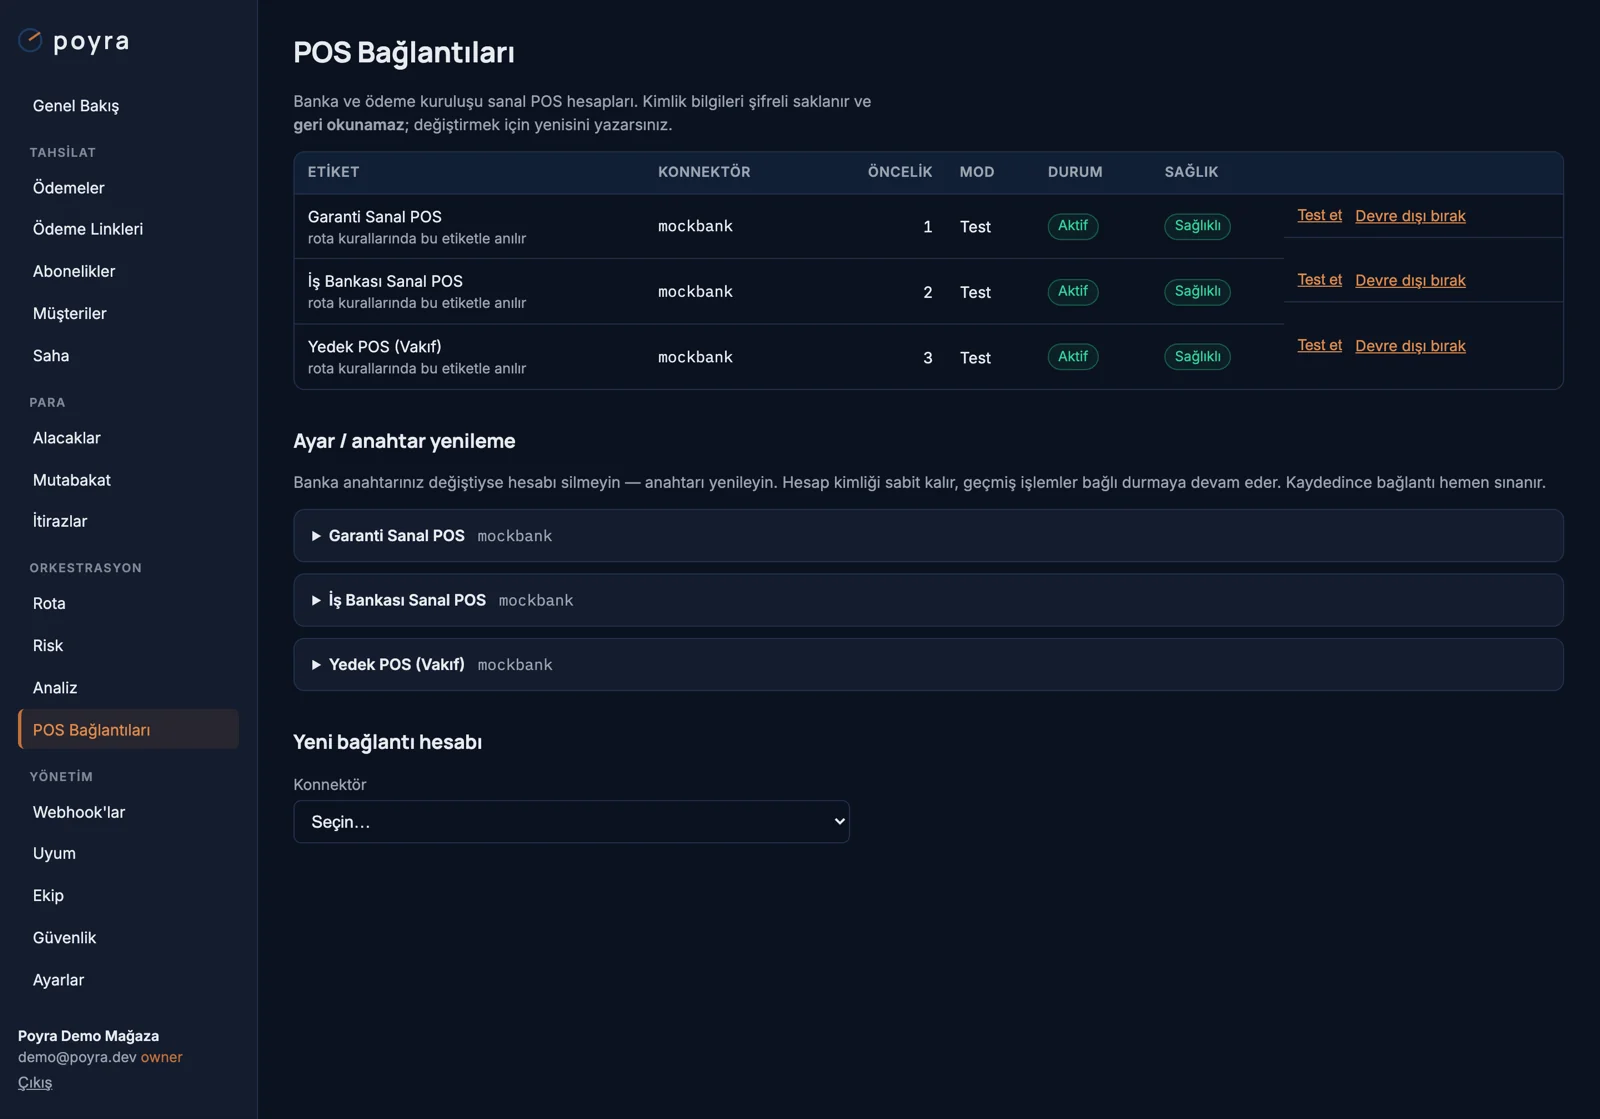Image resolution: width=1600 pixels, height=1119 pixels.
Task: Click priority value 3 in Yedek POS row
Action: point(928,358)
